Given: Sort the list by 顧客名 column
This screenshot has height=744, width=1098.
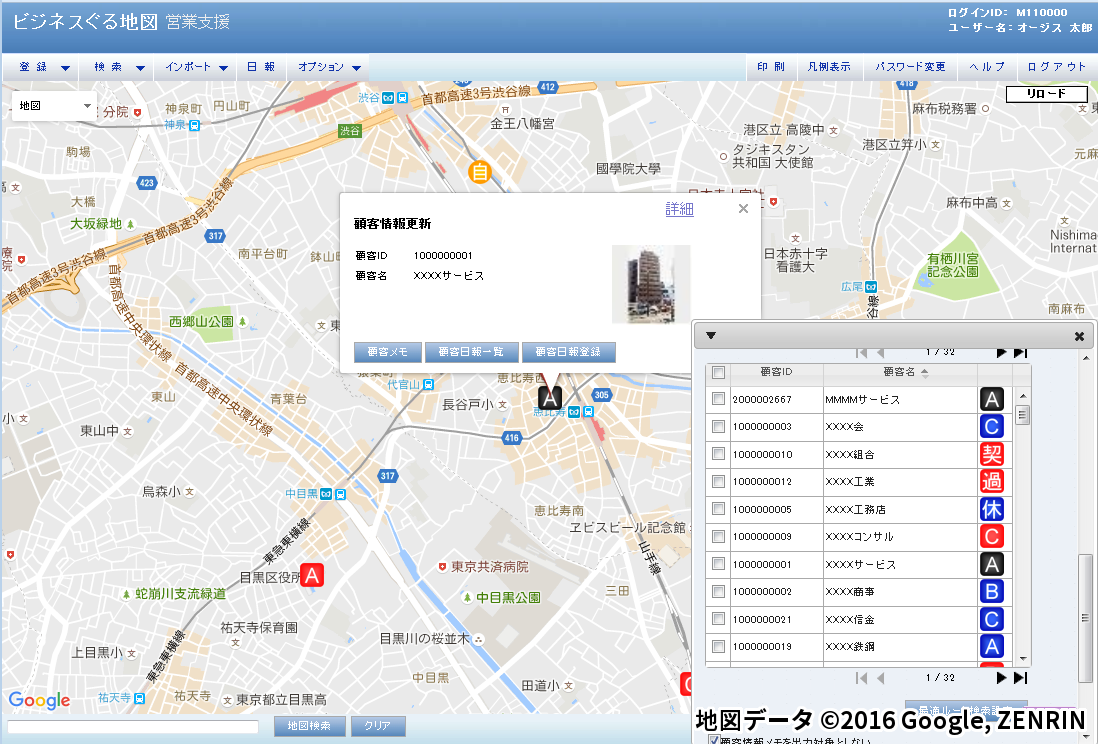Looking at the screenshot, I should tap(900, 372).
